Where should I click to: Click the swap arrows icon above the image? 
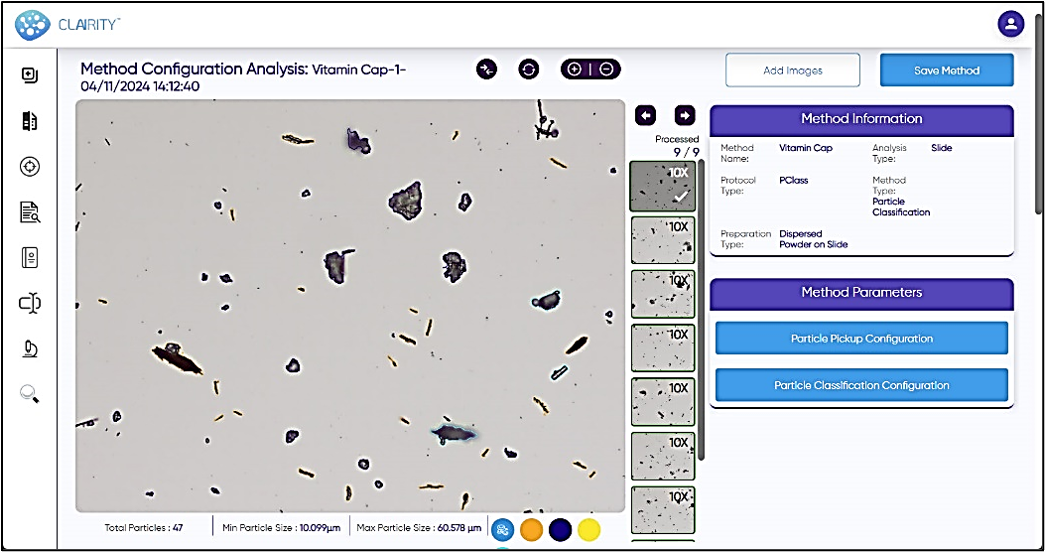click(x=487, y=69)
